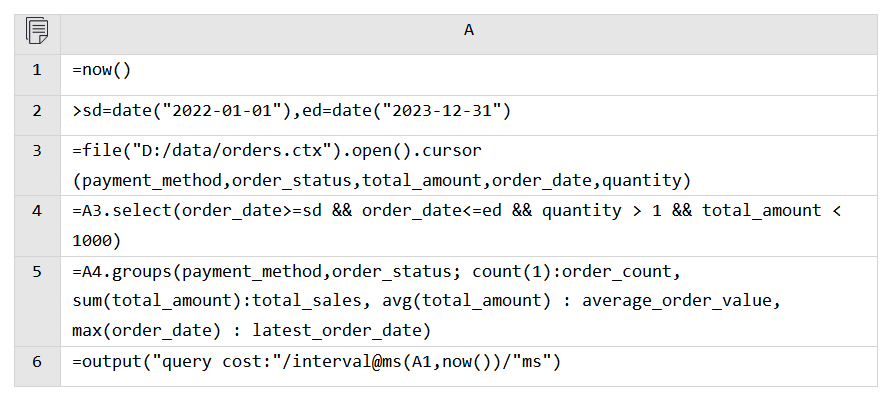
Task: Click the copy script icon in the grid corner
Action: [37, 31]
